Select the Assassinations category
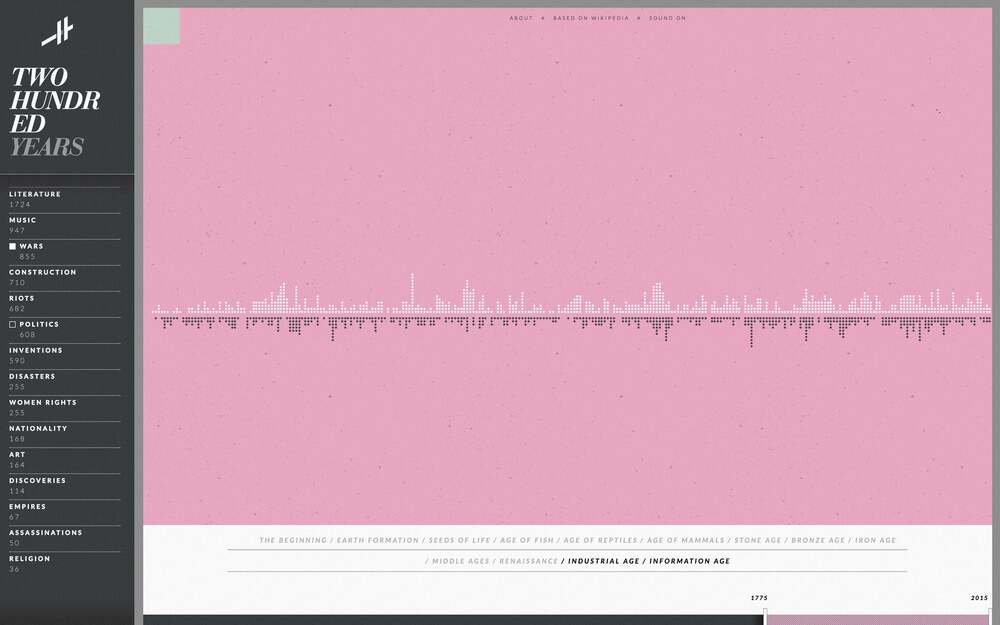This screenshot has width=1000, height=625. click(x=46, y=532)
